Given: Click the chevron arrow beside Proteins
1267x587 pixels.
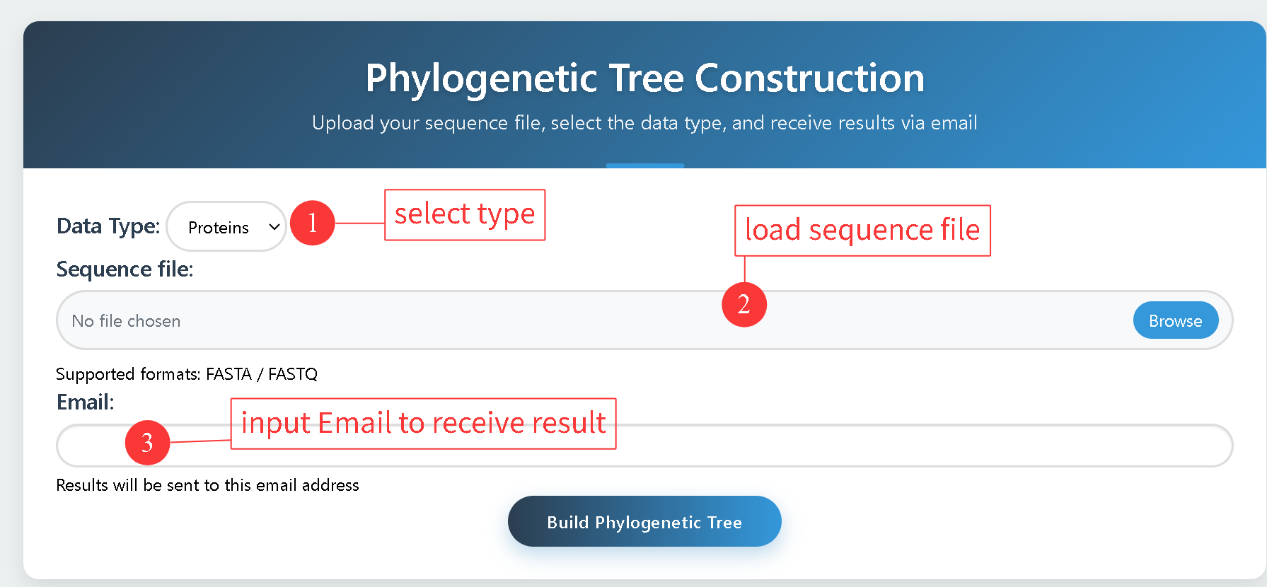Looking at the screenshot, I should coord(274,227).
